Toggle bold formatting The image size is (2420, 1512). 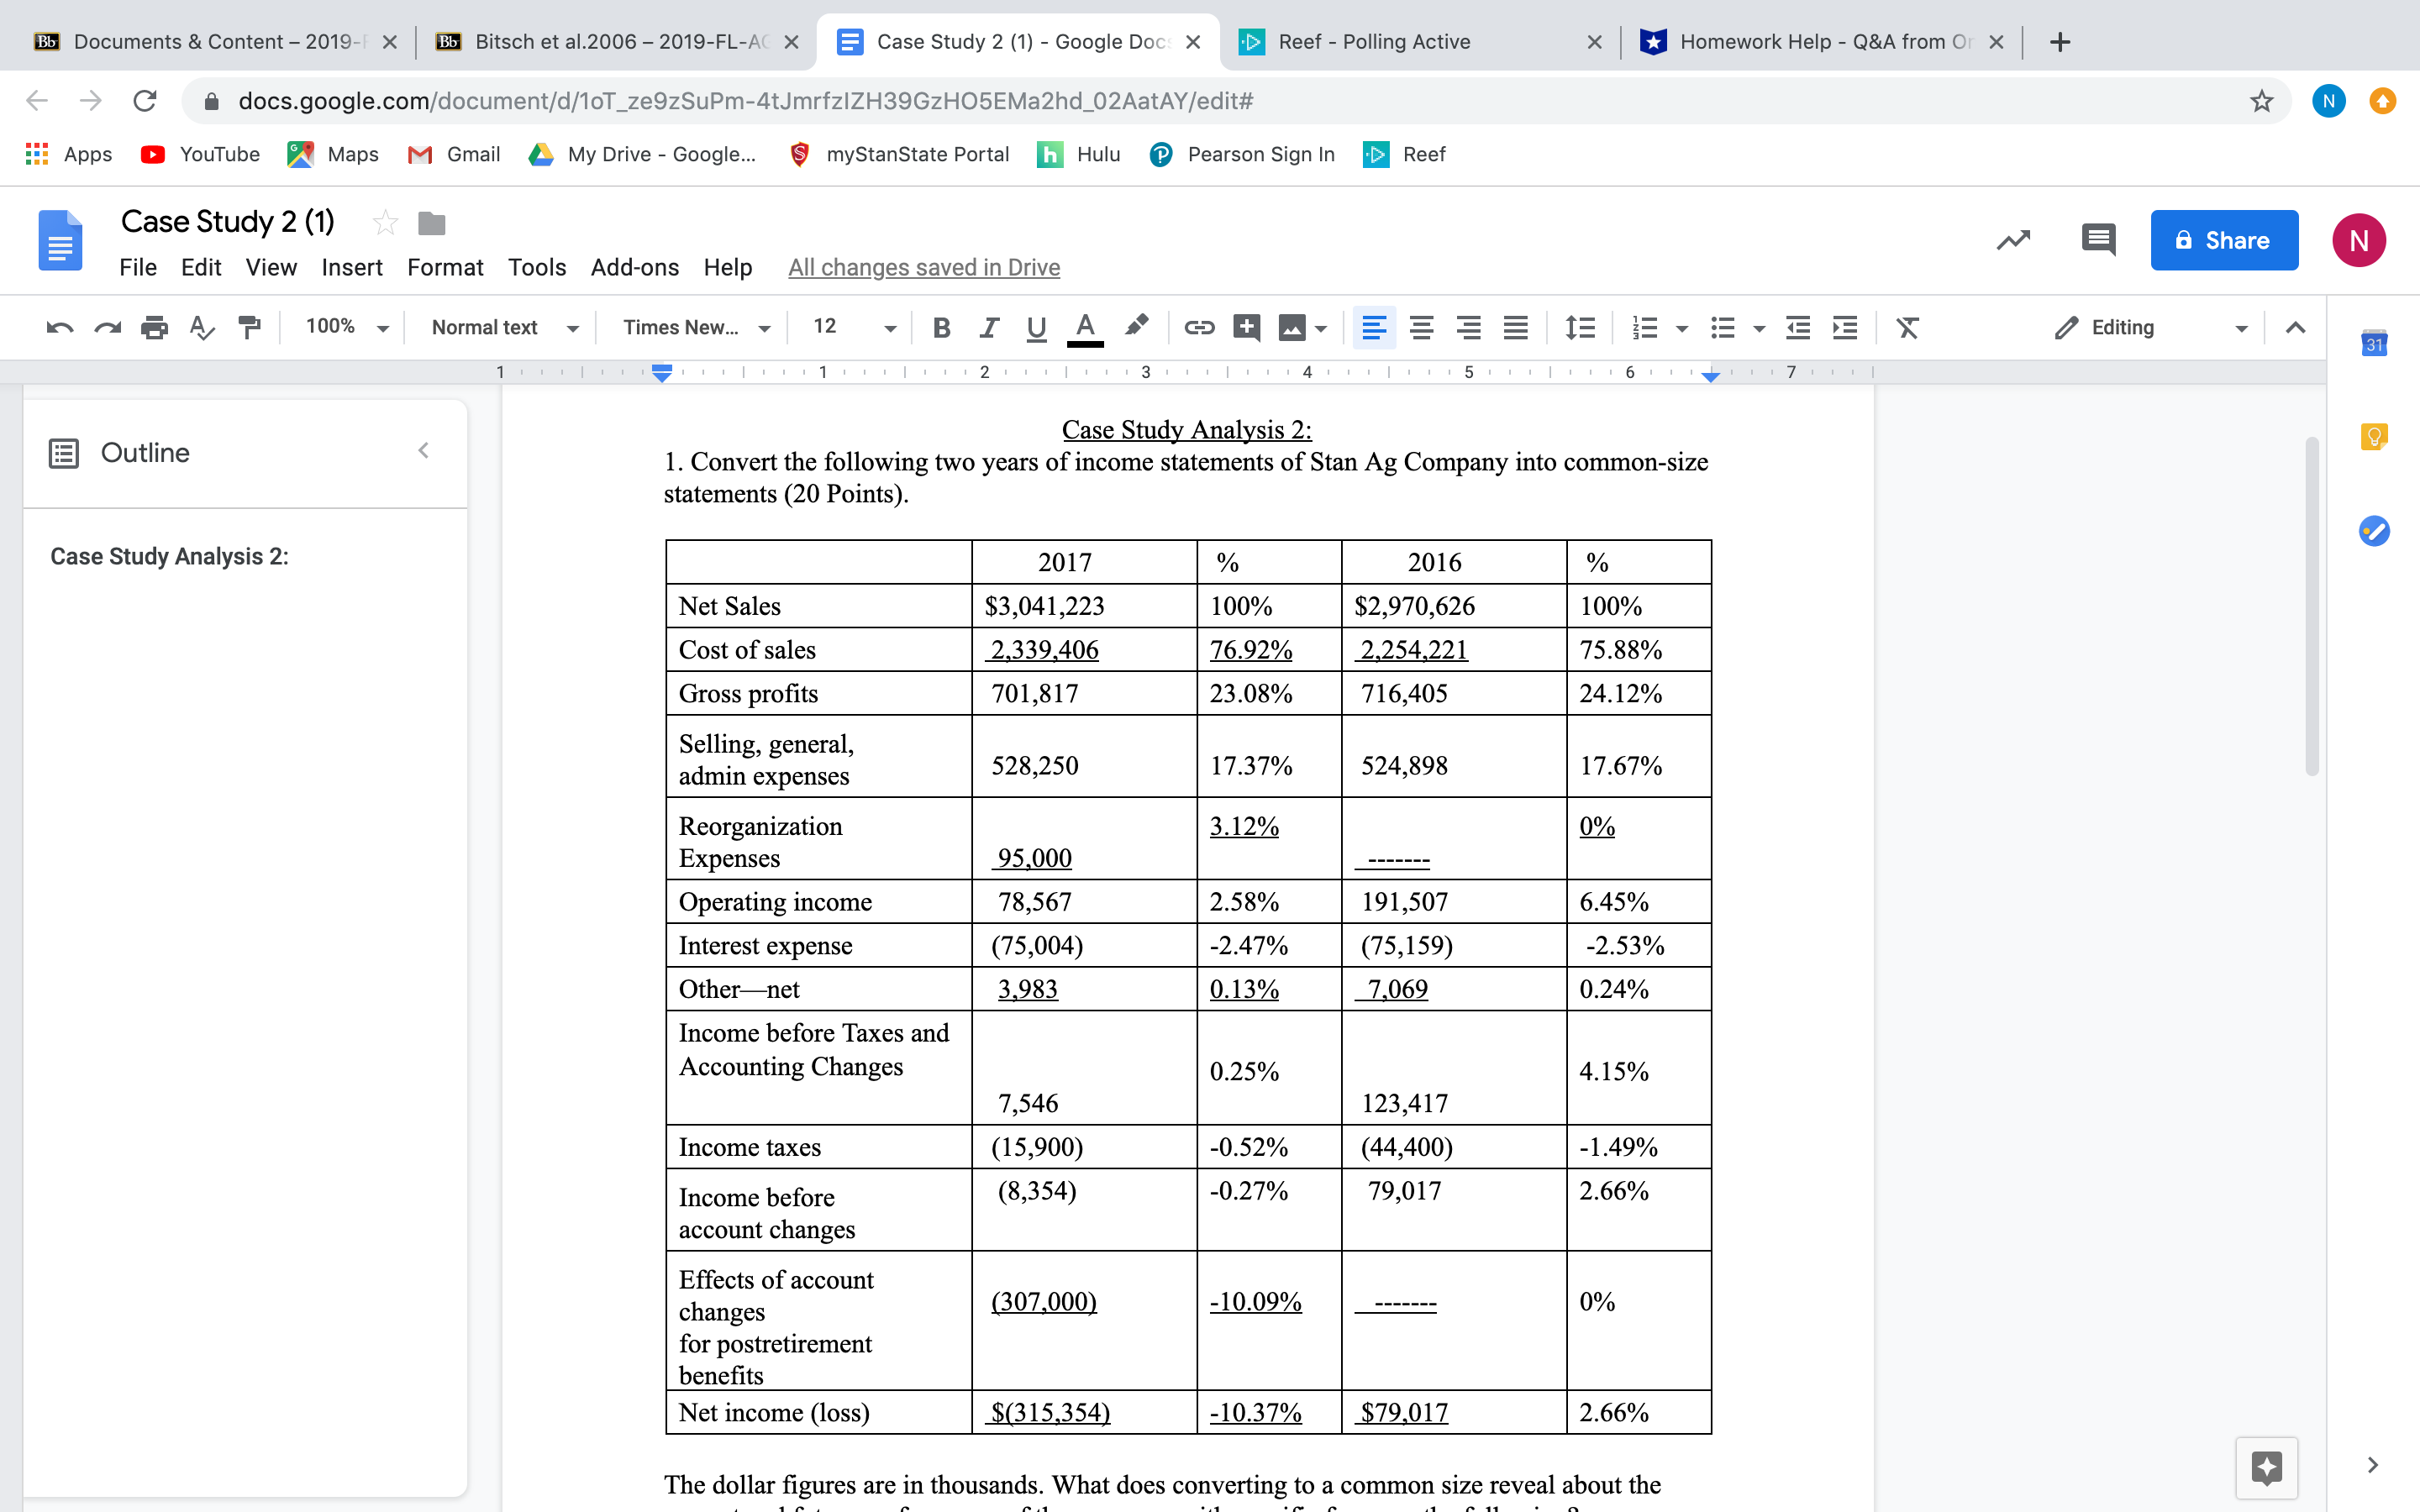pos(941,327)
